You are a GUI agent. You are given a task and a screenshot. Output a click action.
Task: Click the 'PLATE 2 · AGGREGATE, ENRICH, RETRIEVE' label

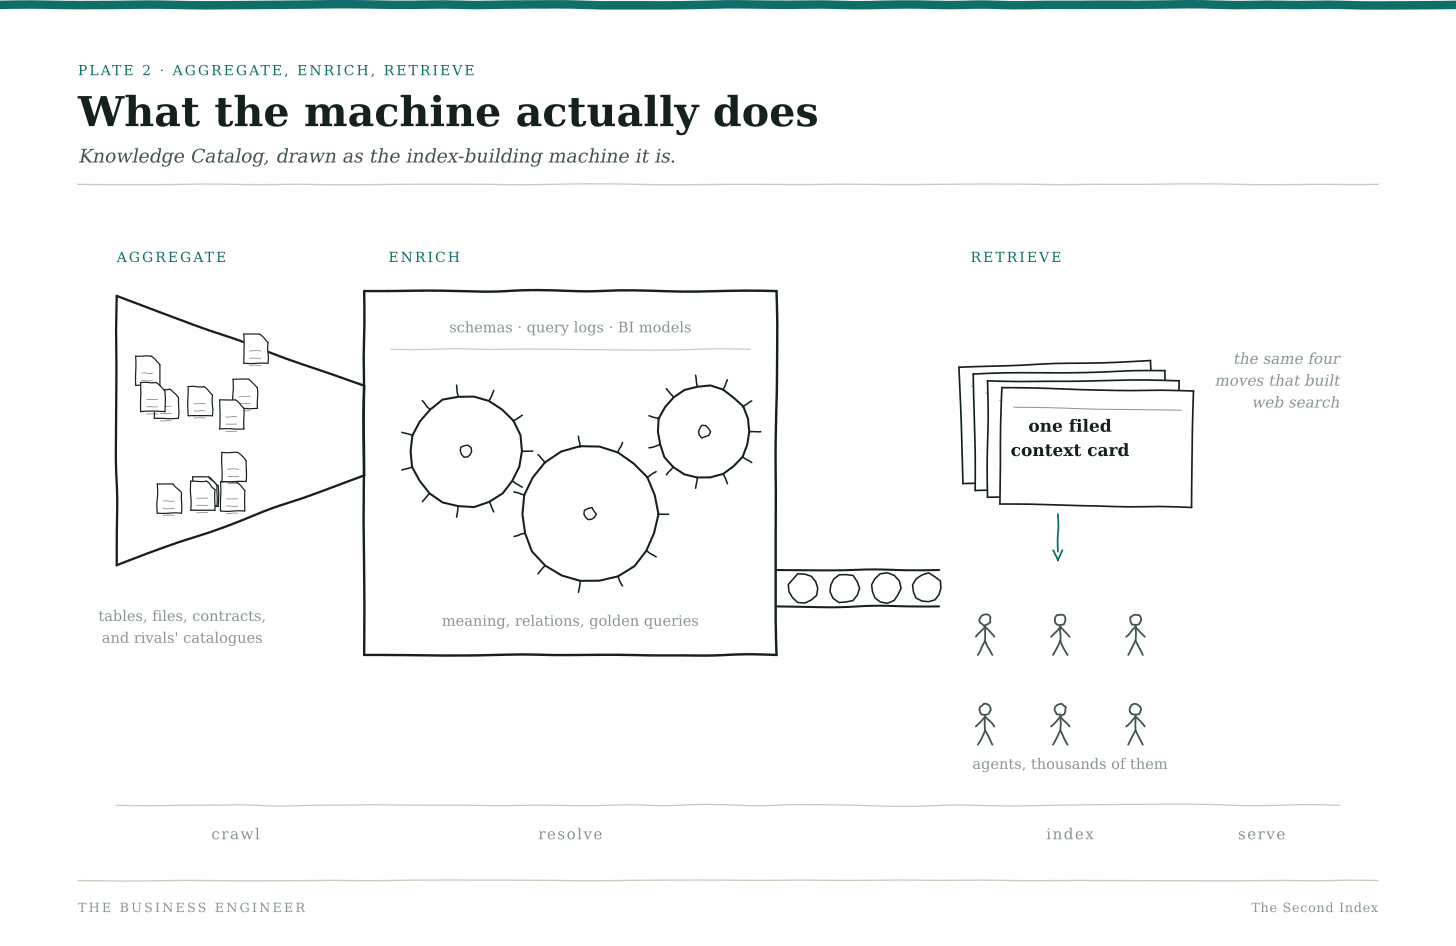(x=277, y=70)
